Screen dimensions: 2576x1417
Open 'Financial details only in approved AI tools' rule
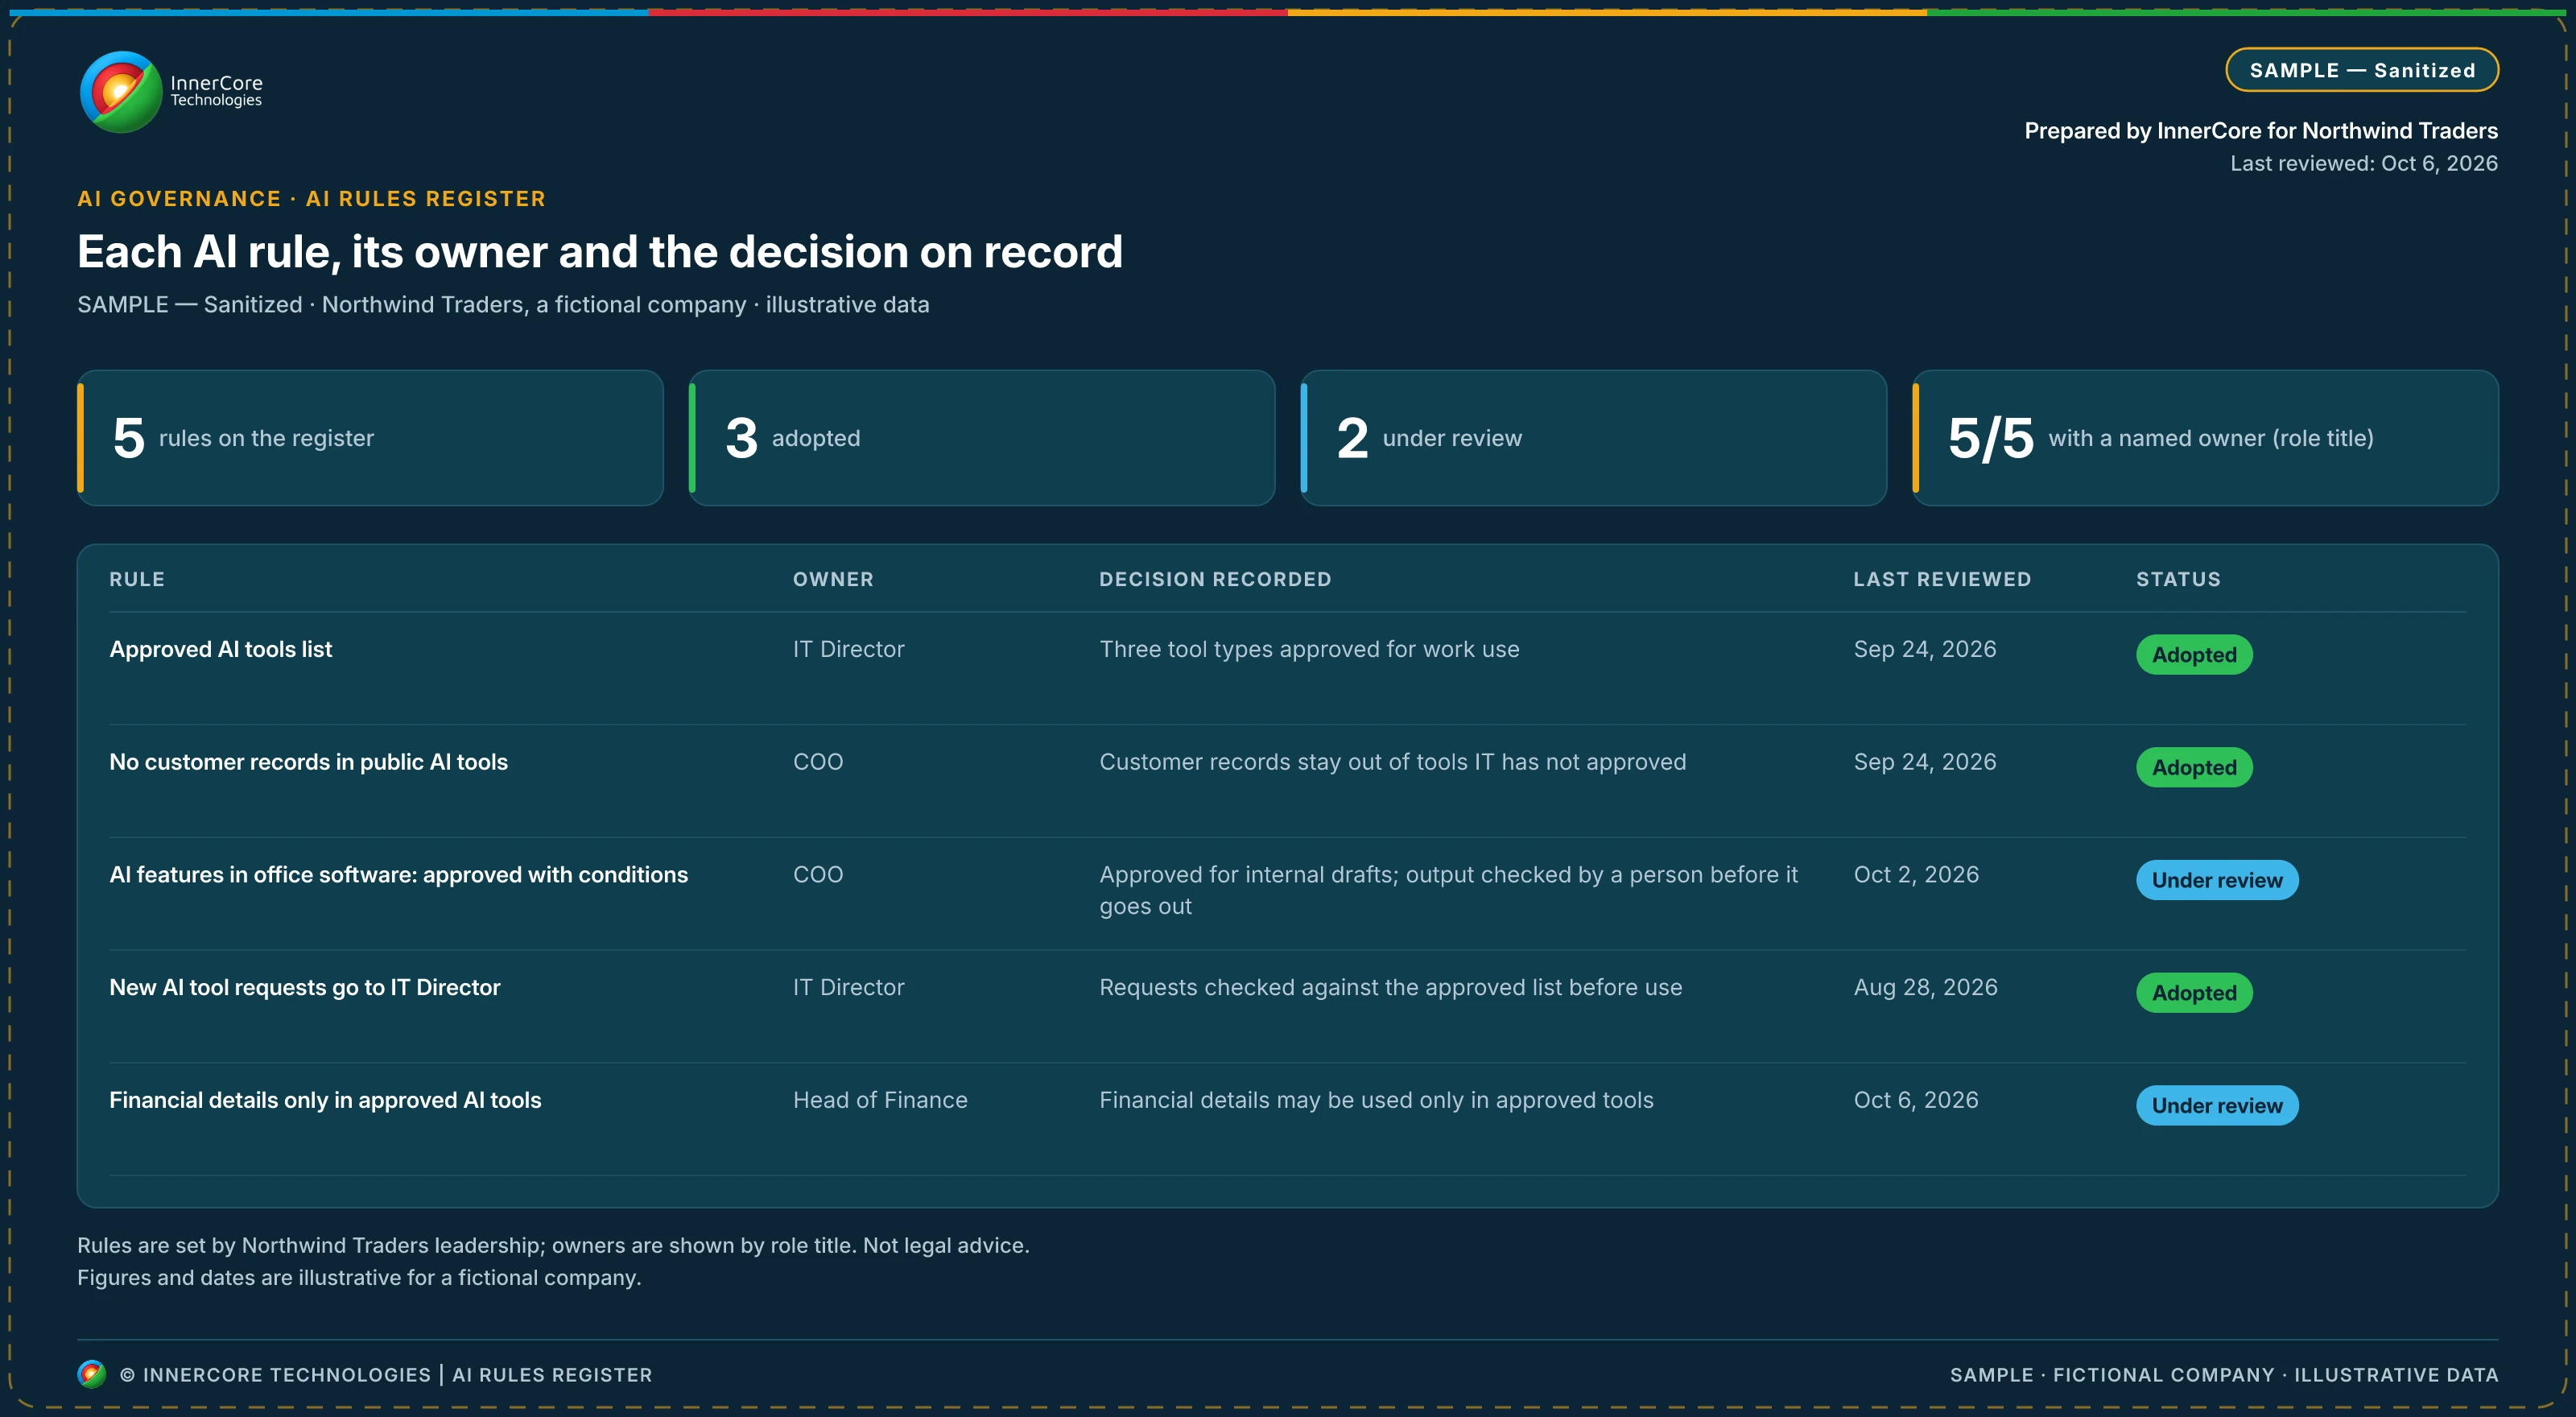pos(325,1100)
